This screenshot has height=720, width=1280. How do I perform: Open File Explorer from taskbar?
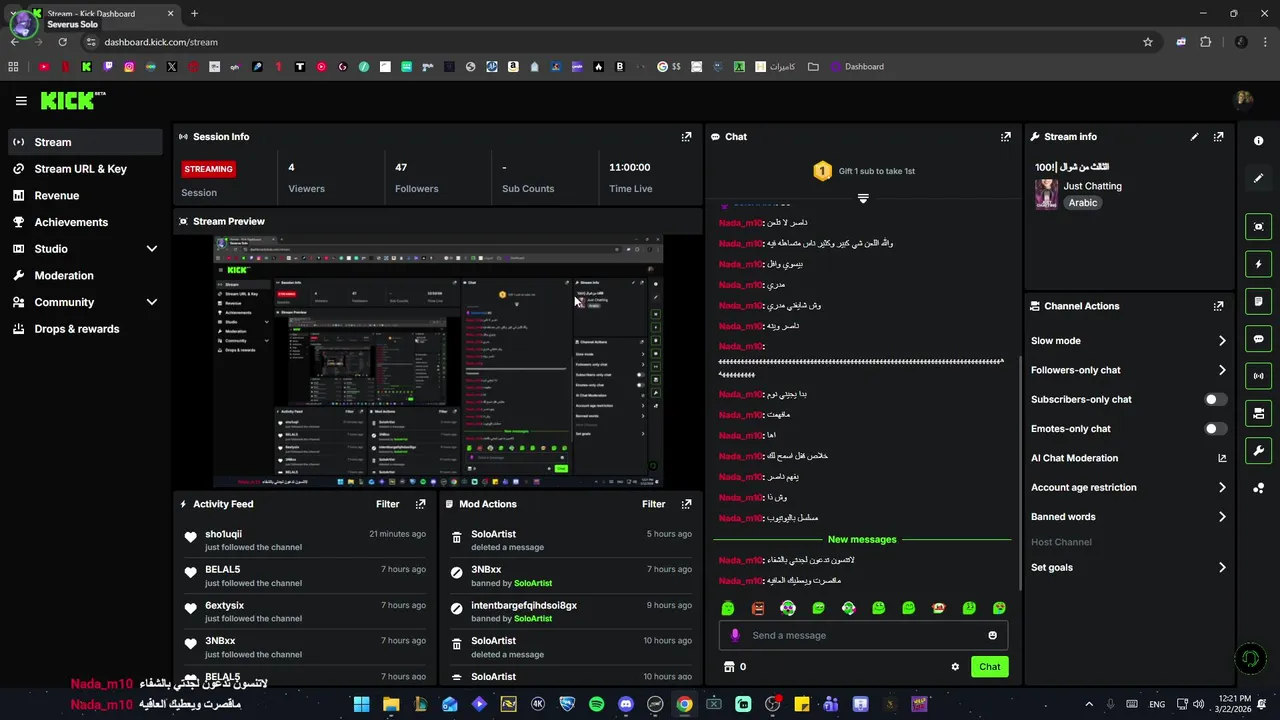point(391,704)
